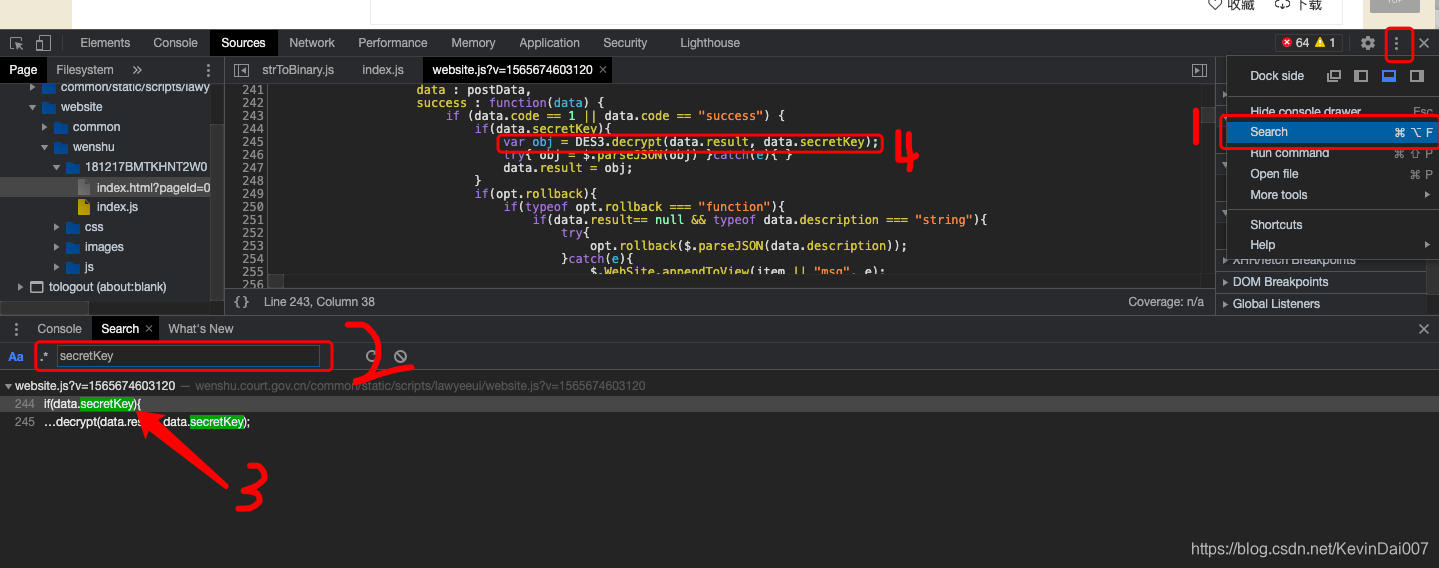Expand the css folder
The width and height of the screenshot is (1439, 568).
[57, 227]
